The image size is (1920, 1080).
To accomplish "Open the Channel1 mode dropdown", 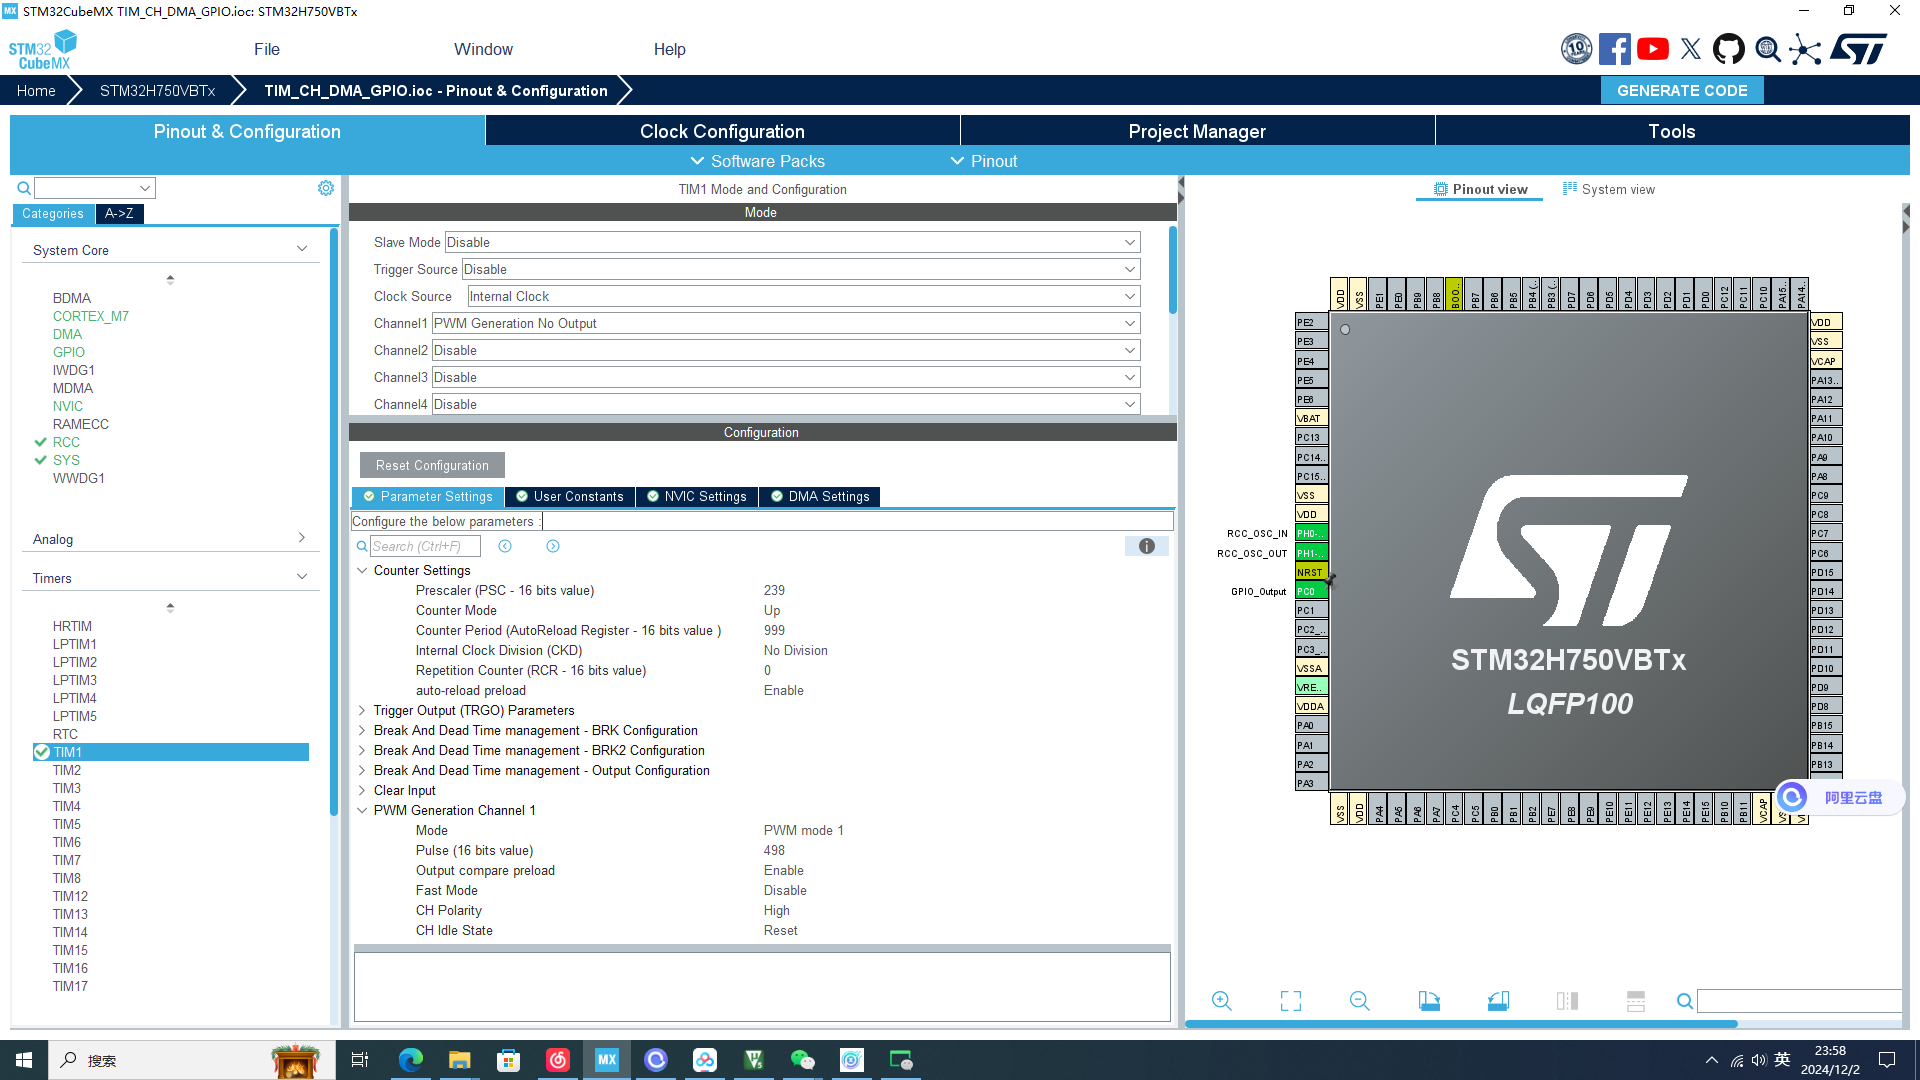I will pos(786,323).
